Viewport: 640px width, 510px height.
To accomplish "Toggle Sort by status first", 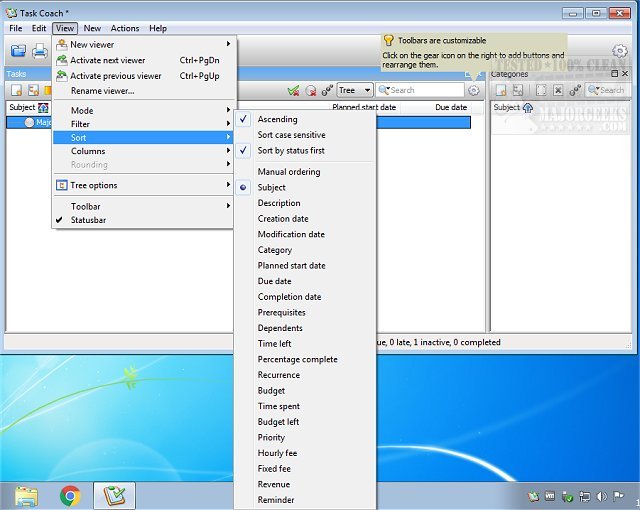I will pos(305,151).
